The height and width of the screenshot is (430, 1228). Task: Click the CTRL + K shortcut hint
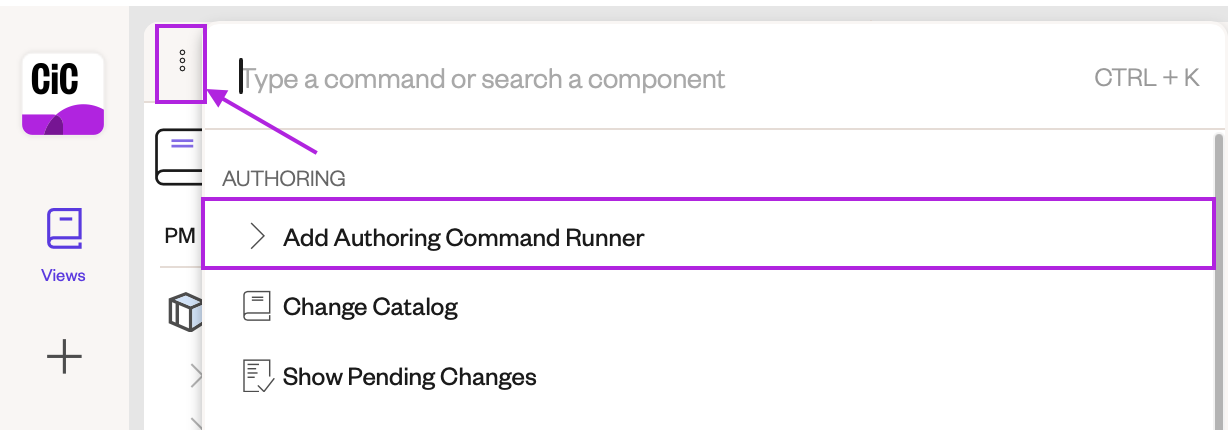pyautogui.click(x=1147, y=77)
